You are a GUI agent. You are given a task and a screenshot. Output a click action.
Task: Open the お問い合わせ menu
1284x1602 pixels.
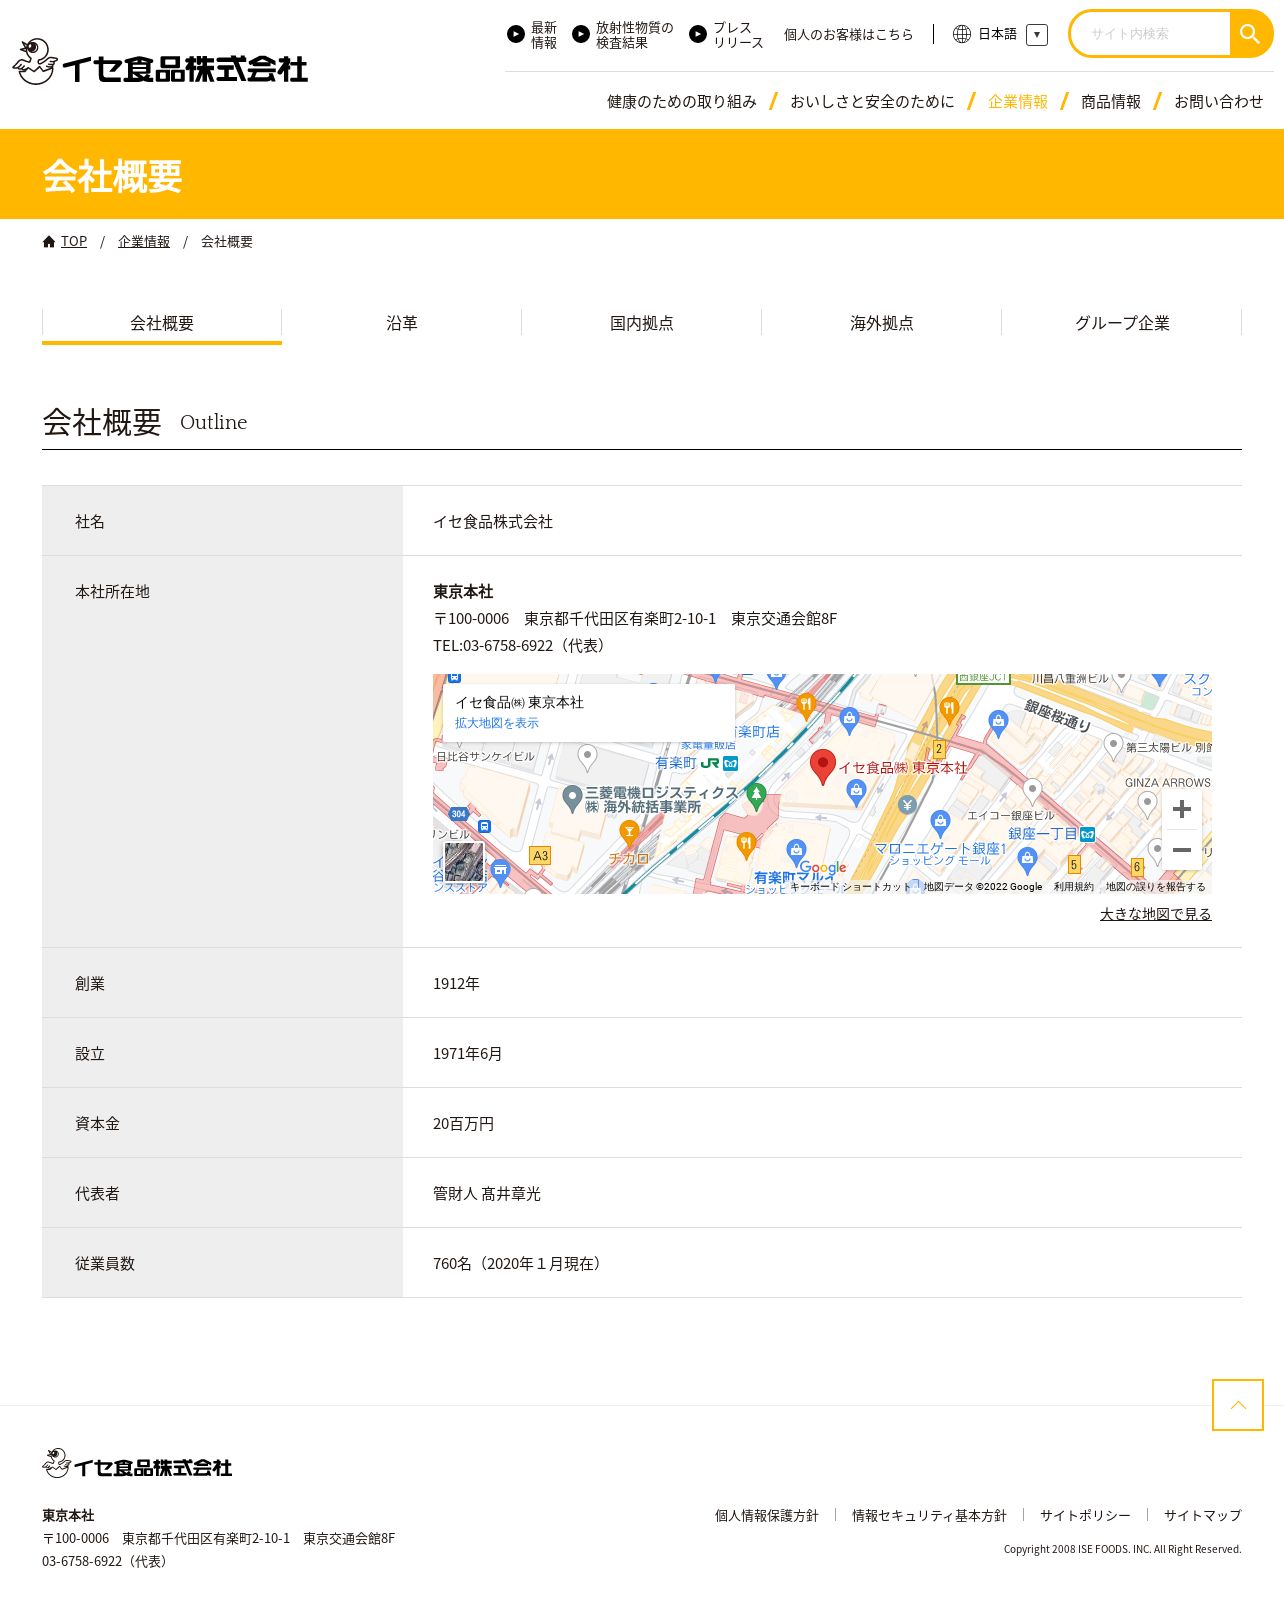coord(1218,102)
